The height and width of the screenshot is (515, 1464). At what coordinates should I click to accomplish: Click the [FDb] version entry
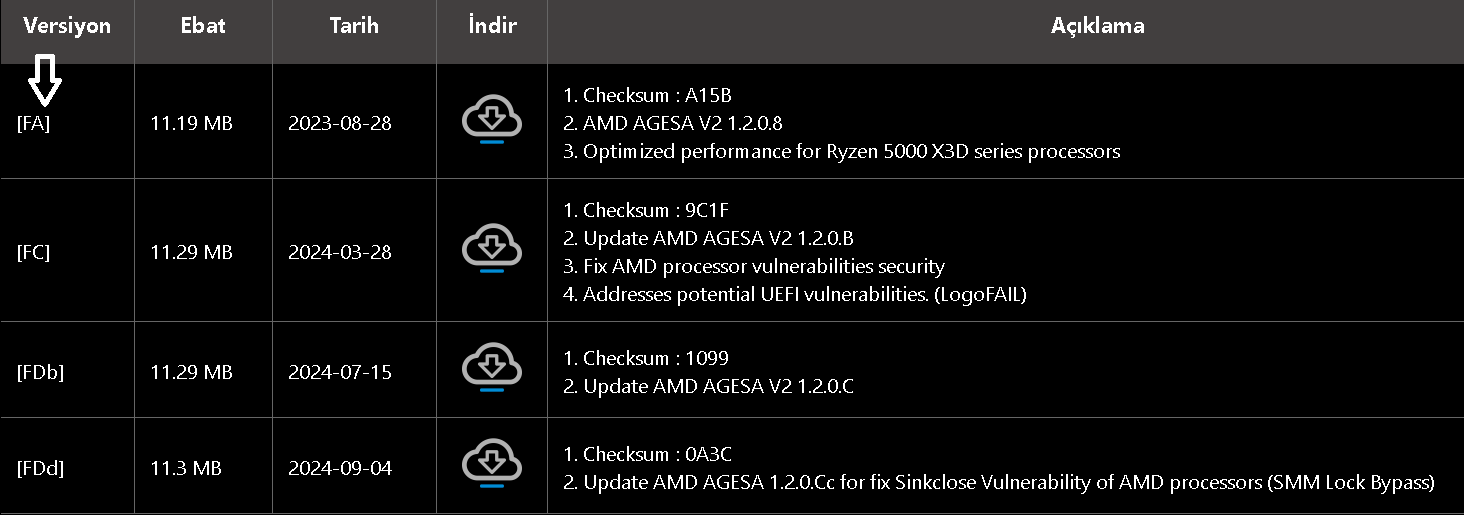tap(40, 372)
